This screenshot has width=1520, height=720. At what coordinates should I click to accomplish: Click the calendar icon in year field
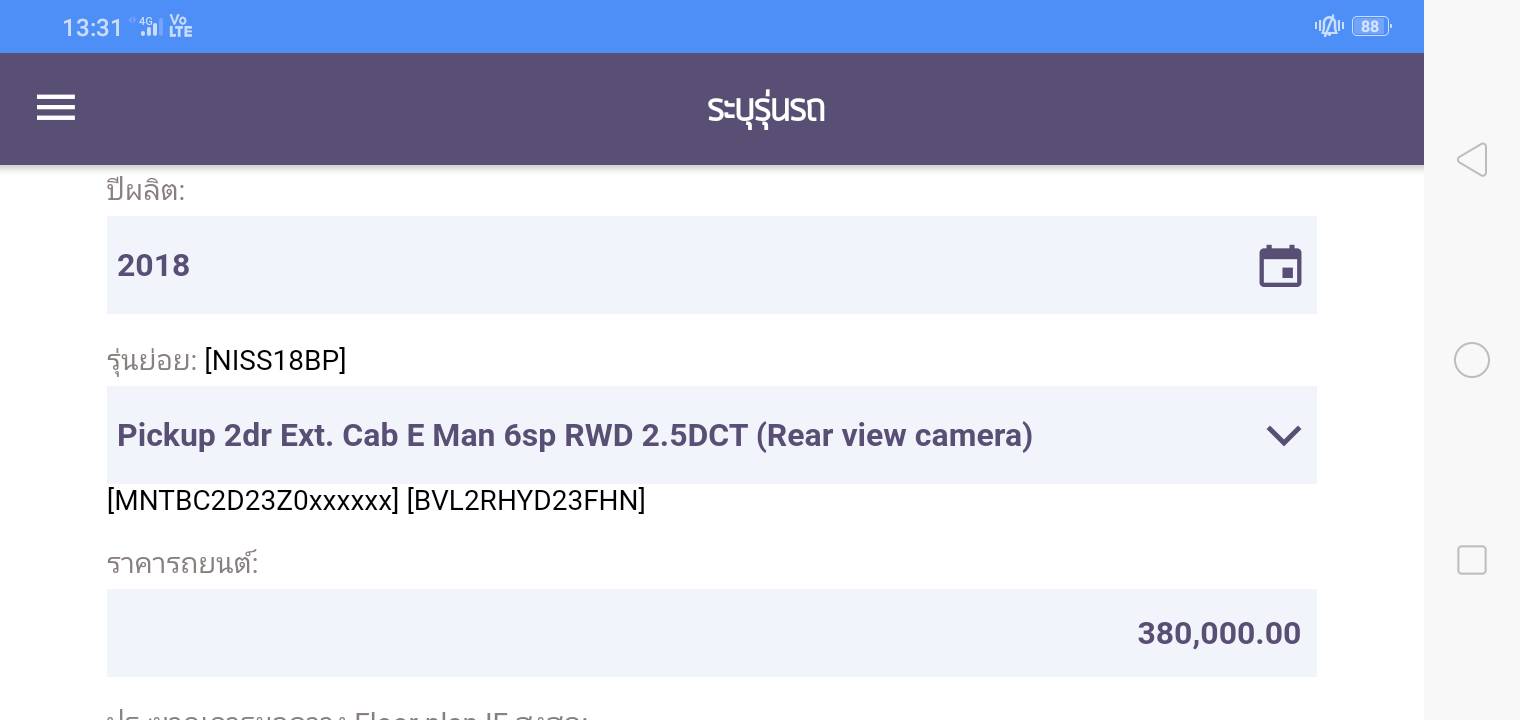tap(1280, 266)
